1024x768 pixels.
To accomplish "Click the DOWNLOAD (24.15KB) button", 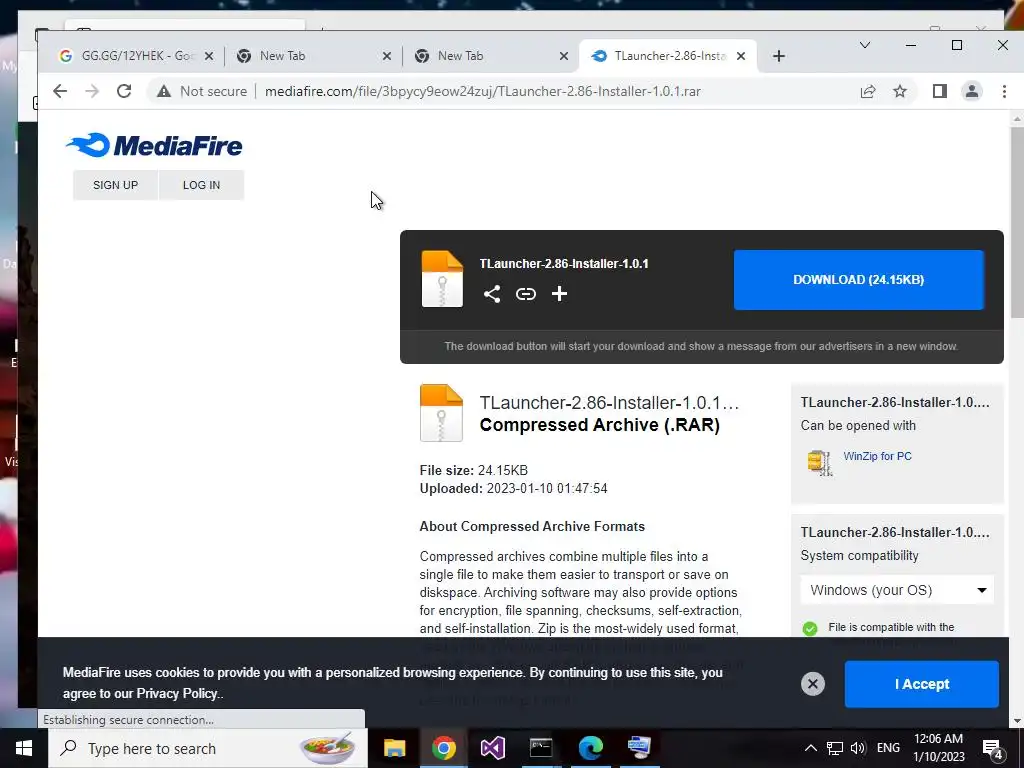I will coord(859,280).
